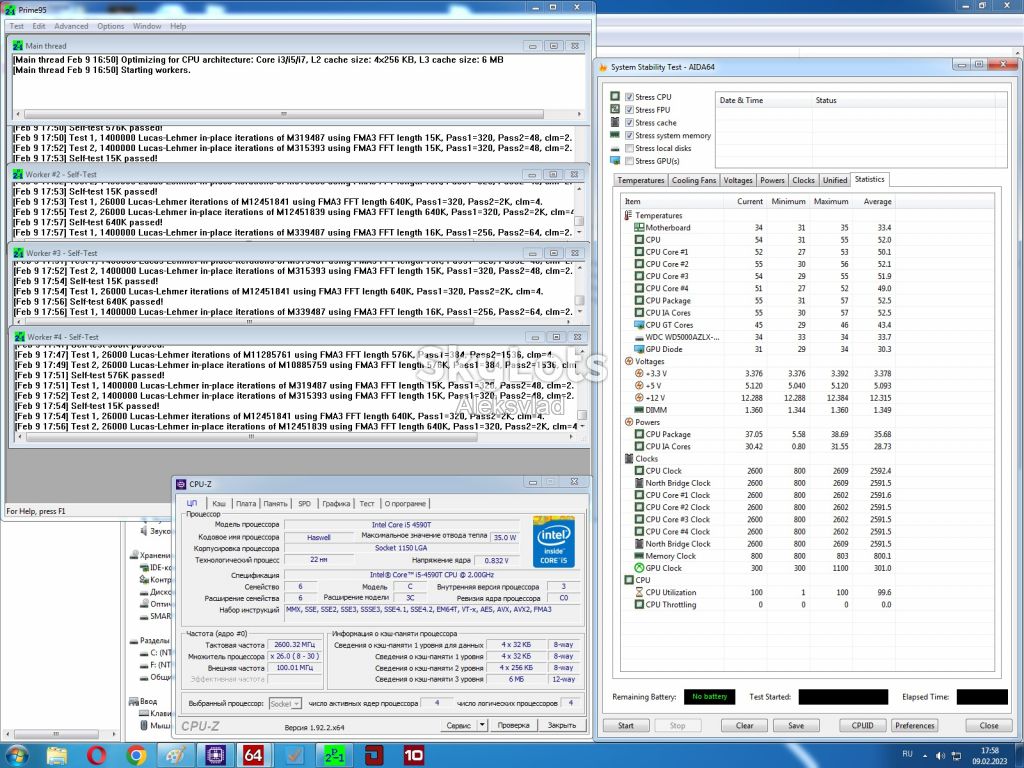Click the CPU Utilization hourglass icon
Screen dimensions: 1024x768
(x=639, y=592)
